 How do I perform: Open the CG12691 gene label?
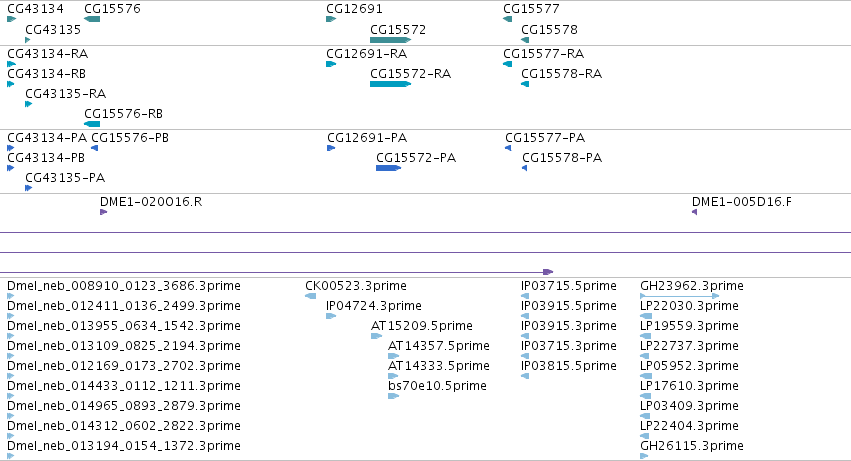(x=354, y=9)
